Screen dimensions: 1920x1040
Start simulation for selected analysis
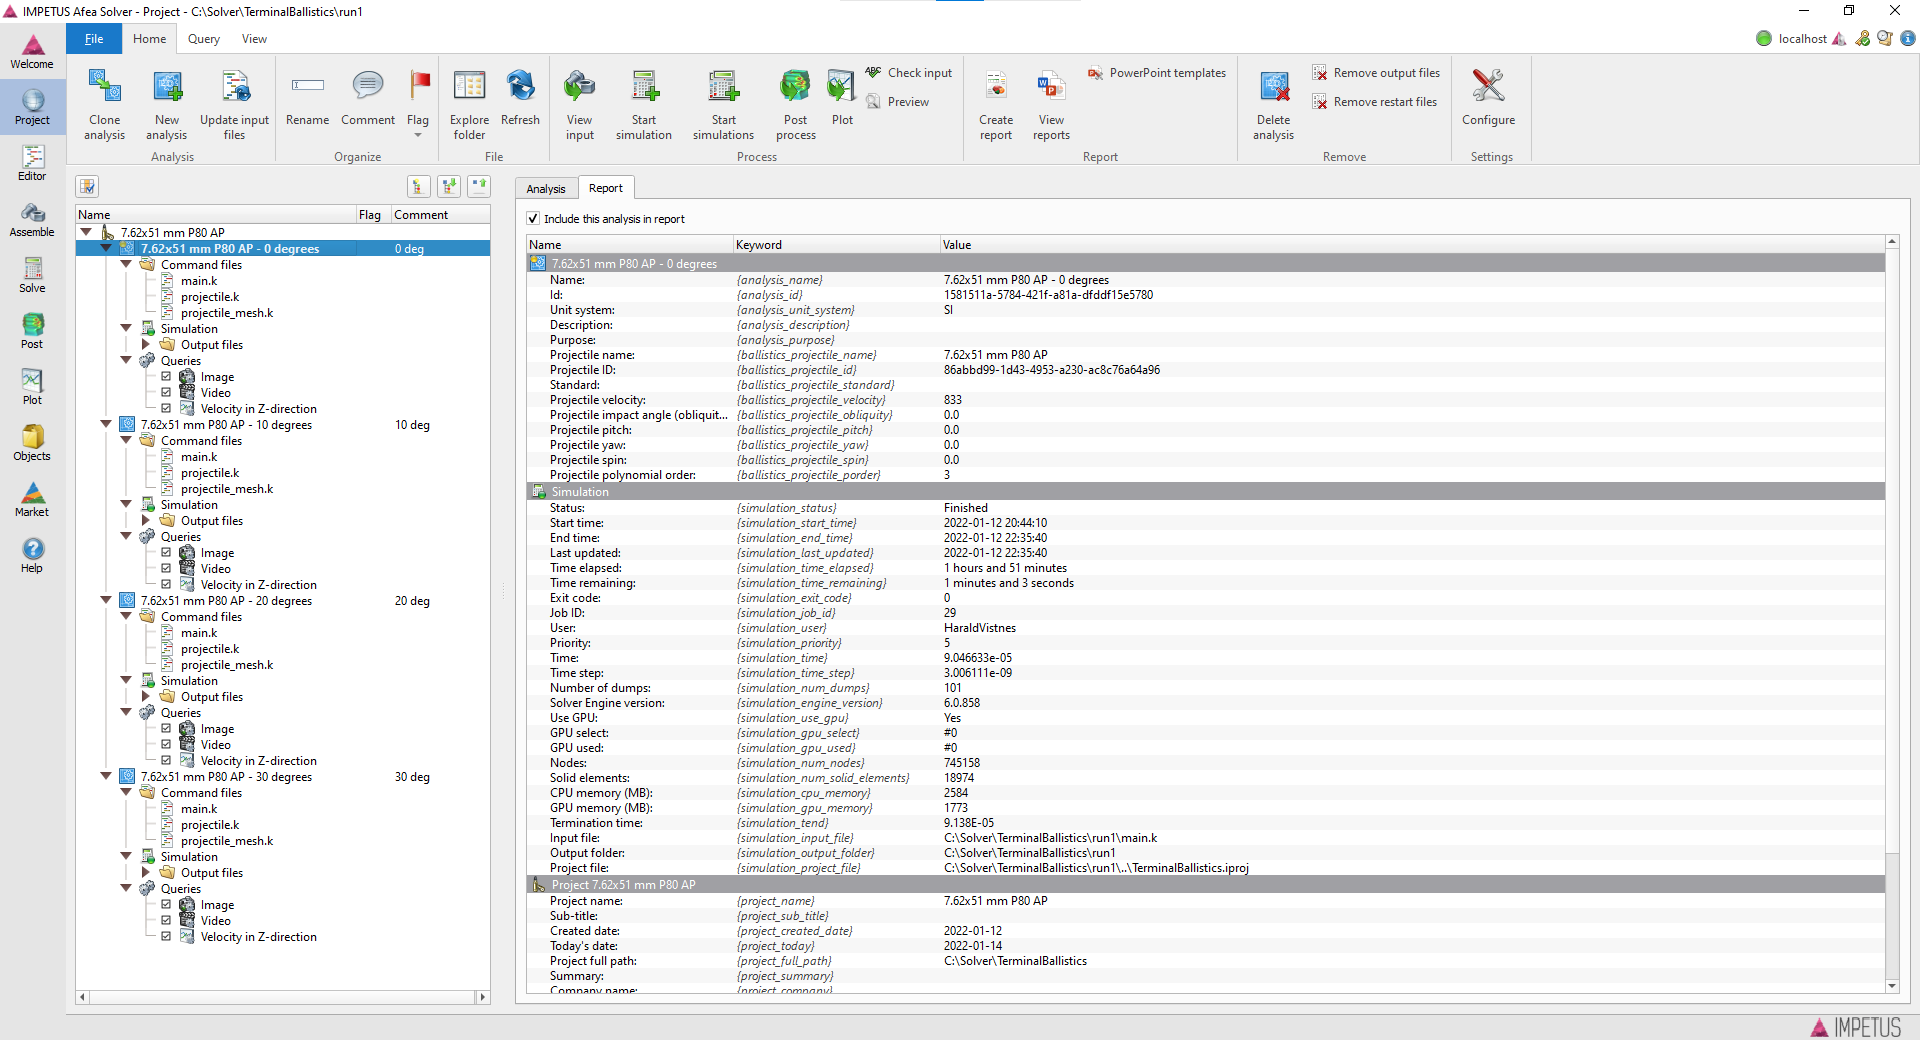(x=644, y=105)
